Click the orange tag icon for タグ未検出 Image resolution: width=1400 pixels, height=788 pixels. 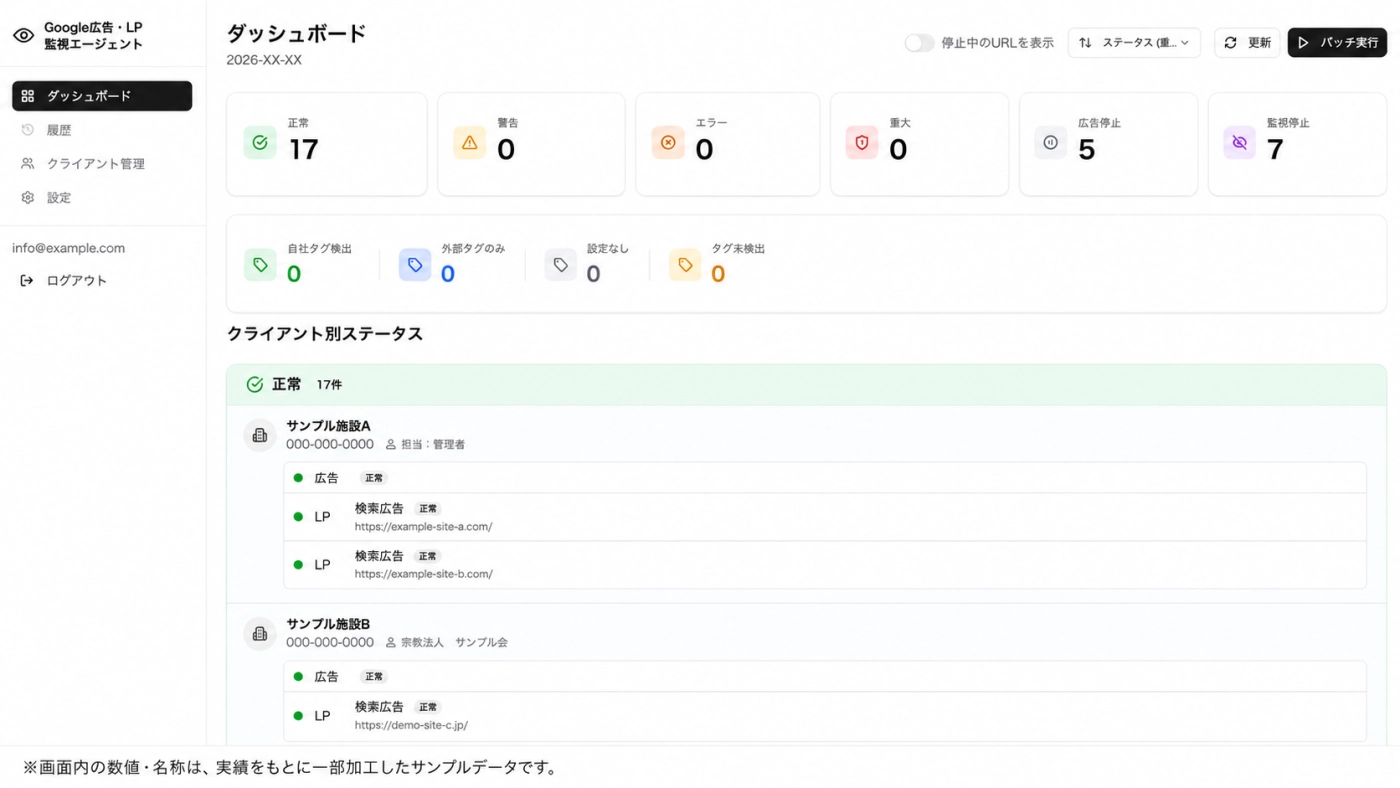click(685, 265)
